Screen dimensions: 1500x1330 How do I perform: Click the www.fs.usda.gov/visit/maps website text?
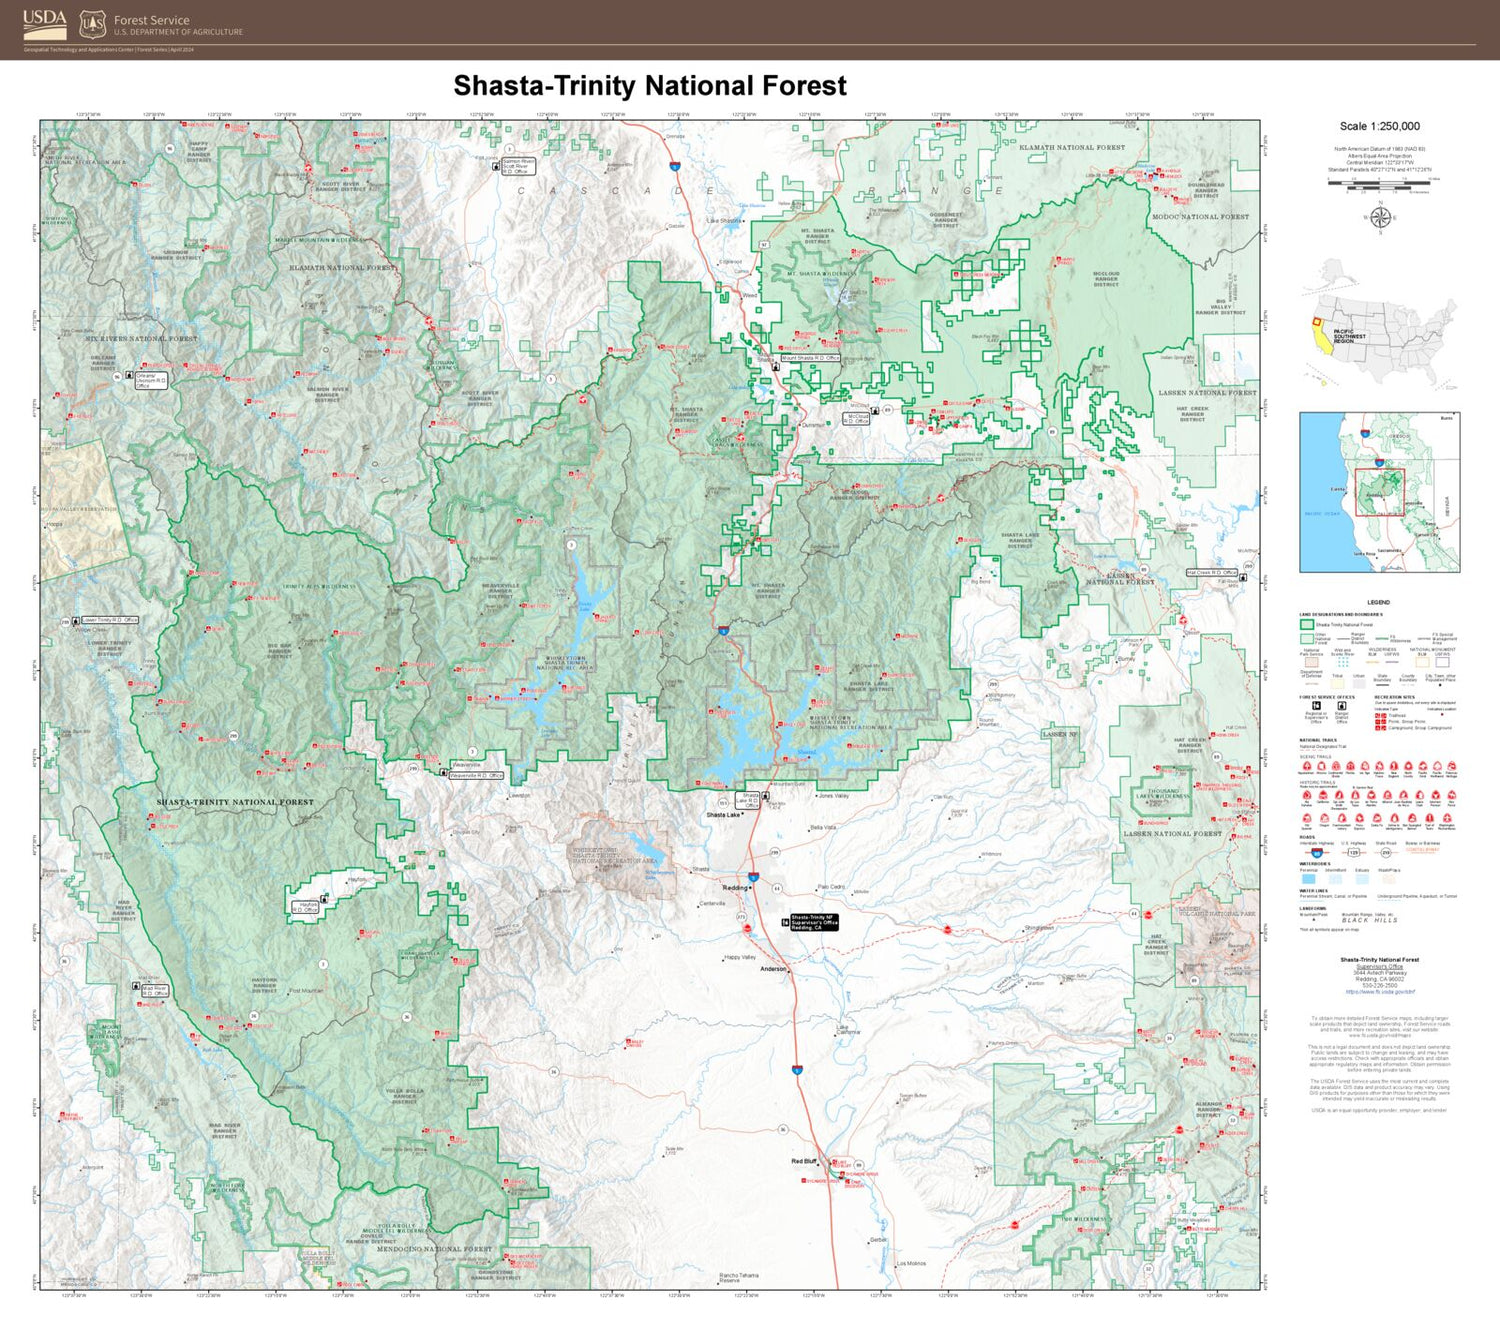tap(1380, 1035)
